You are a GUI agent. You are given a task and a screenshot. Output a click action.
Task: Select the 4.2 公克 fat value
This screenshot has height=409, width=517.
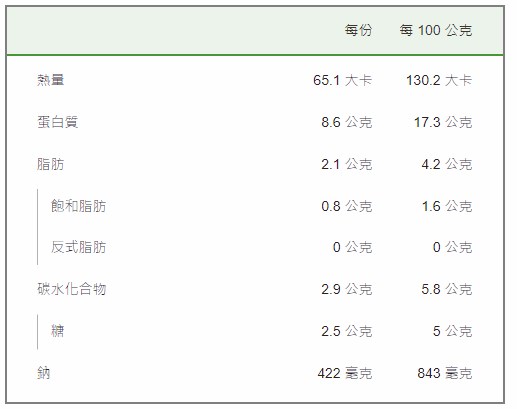pos(447,164)
